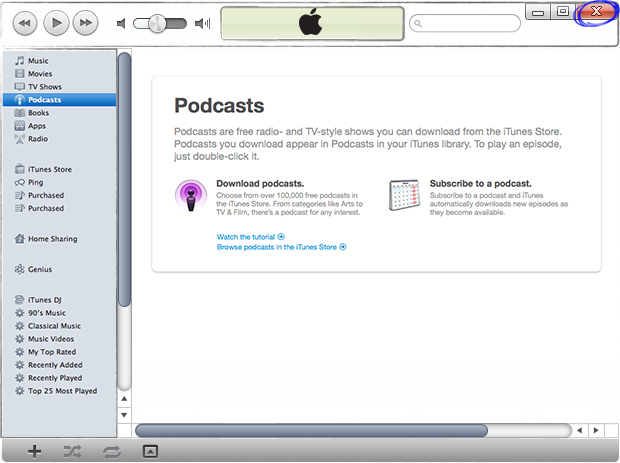Select Podcasts in the sidebar
Viewport: 620px width, 463px height.
(x=59, y=100)
